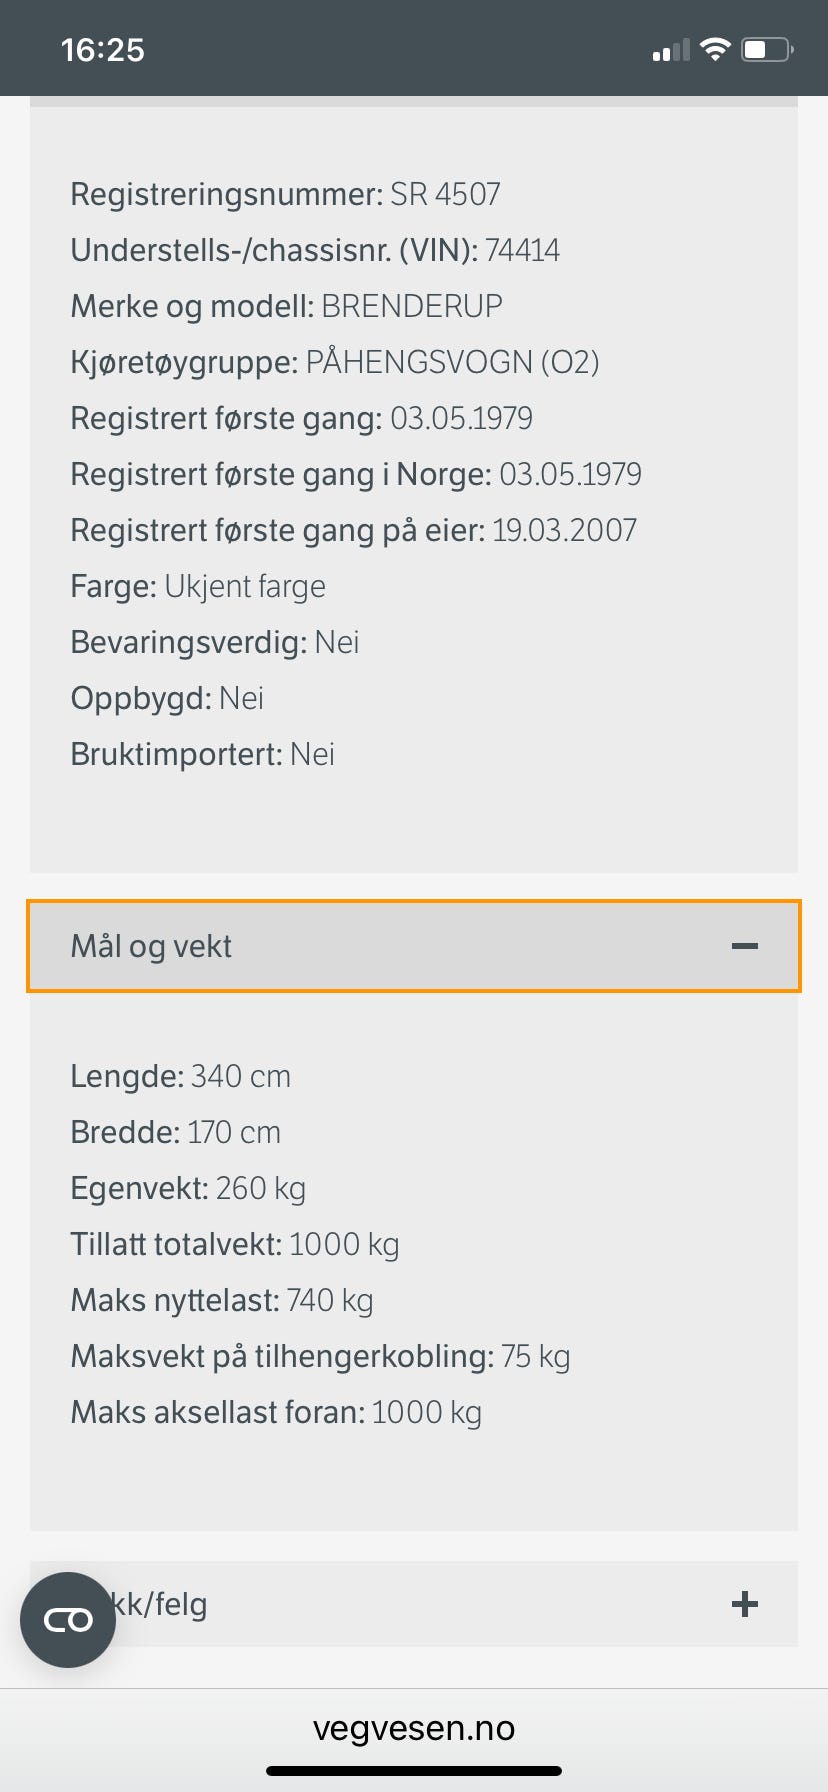Select the Tillatt totalvekt 1000 kg line
828x1792 pixels.
(235, 1244)
